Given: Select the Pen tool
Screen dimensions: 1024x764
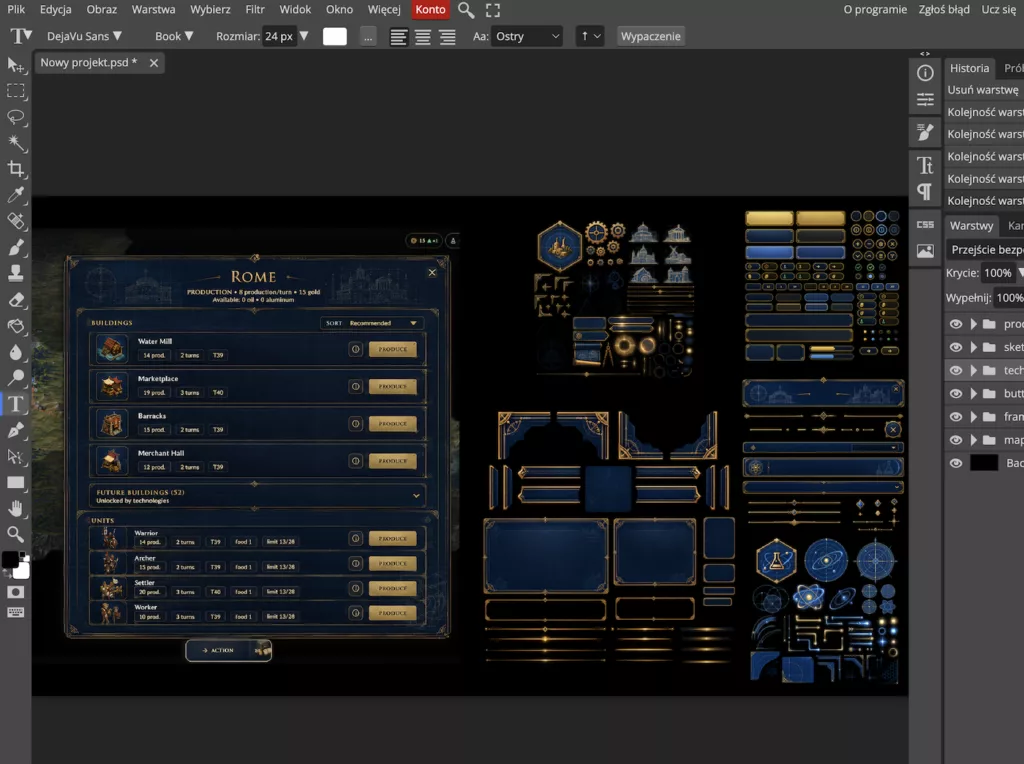Looking at the screenshot, I should pyautogui.click(x=16, y=430).
